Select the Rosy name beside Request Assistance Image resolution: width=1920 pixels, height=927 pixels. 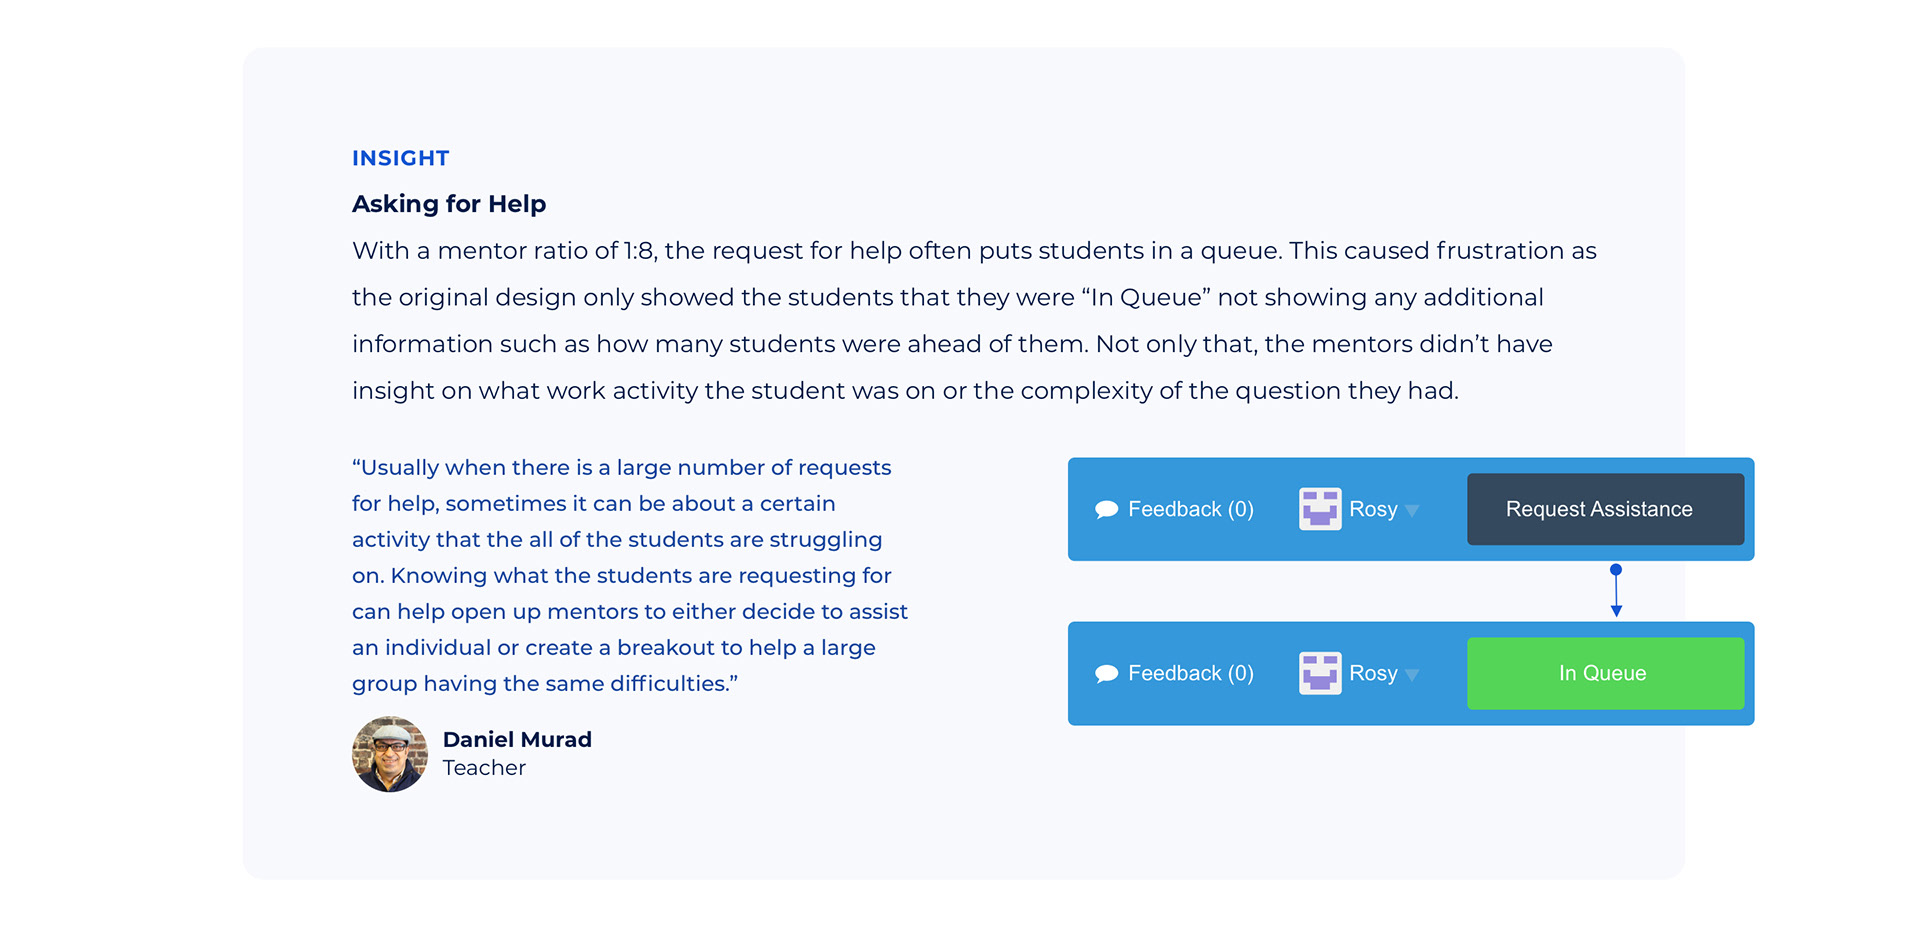point(1373,509)
